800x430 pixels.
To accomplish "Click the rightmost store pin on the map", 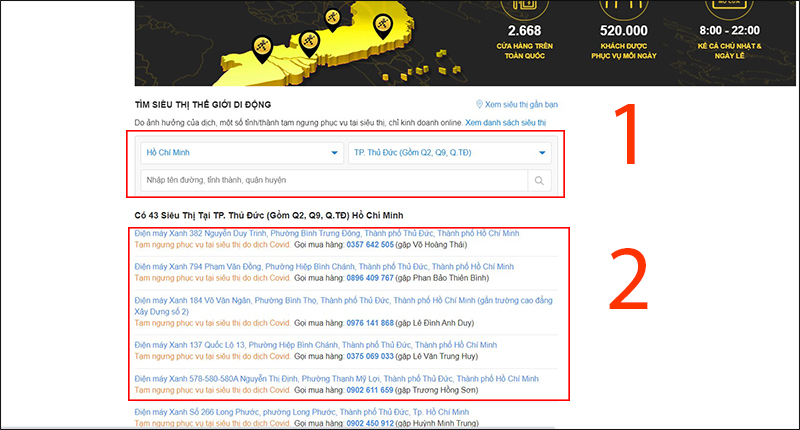I will [x=383, y=26].
